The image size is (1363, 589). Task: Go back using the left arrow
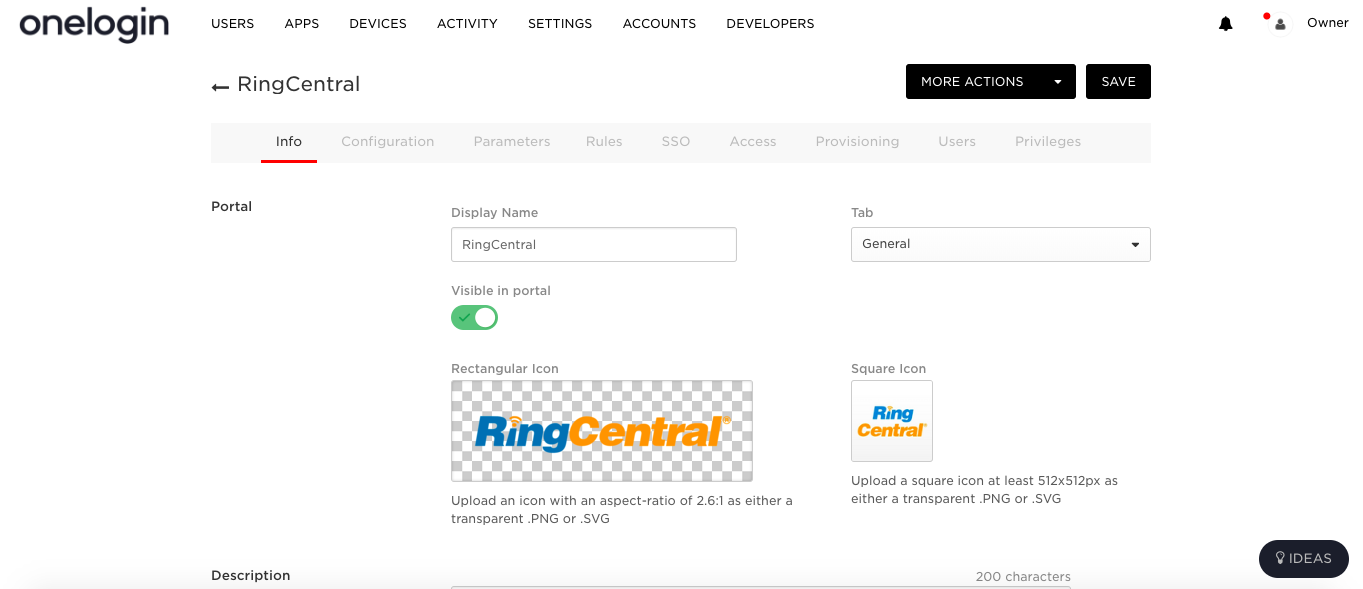[220, 87]
